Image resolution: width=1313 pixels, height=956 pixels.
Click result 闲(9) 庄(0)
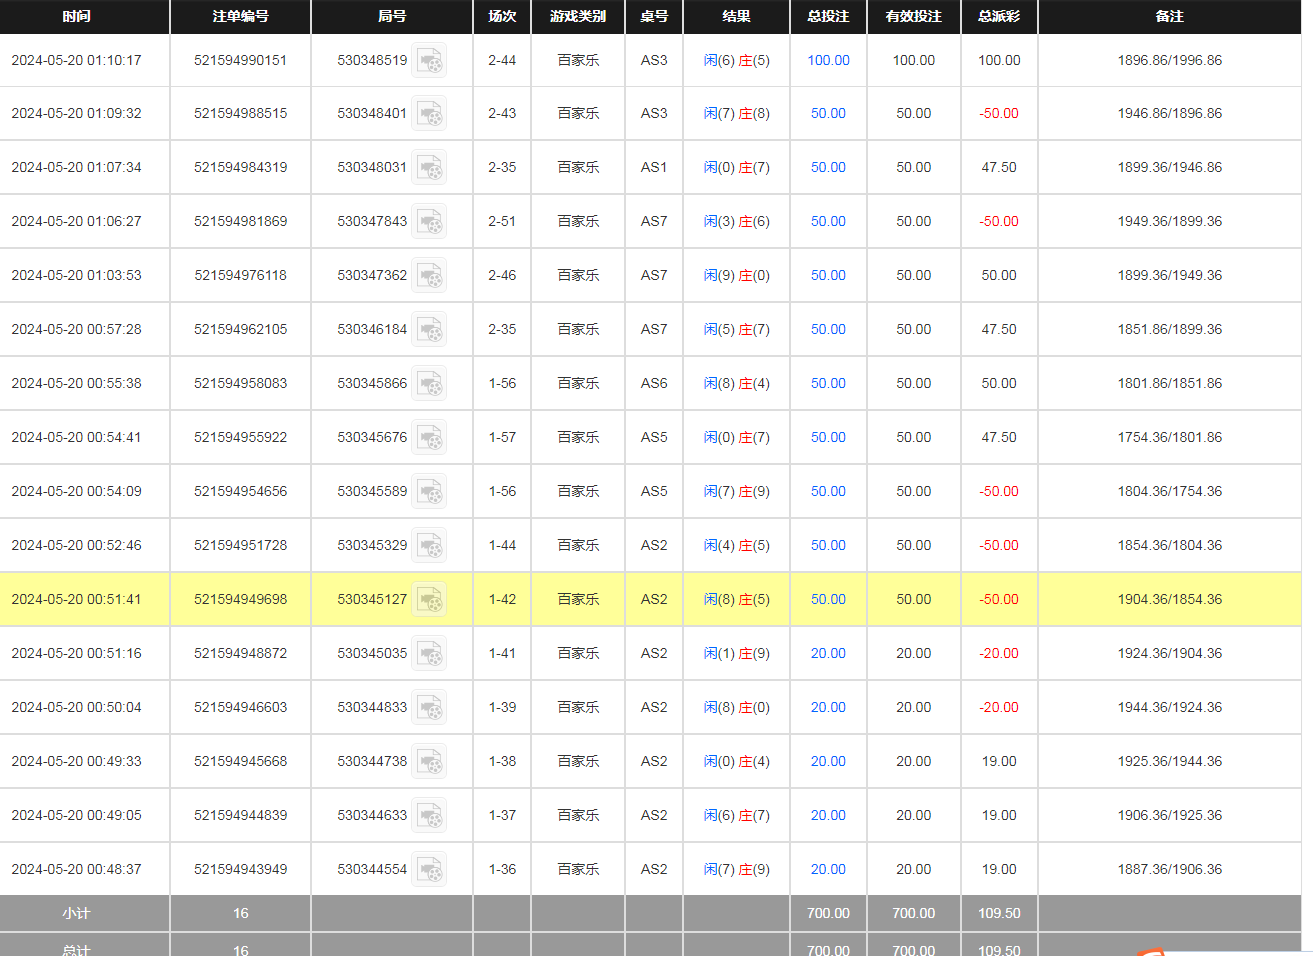pyautogui.click(x=736, y=275)
